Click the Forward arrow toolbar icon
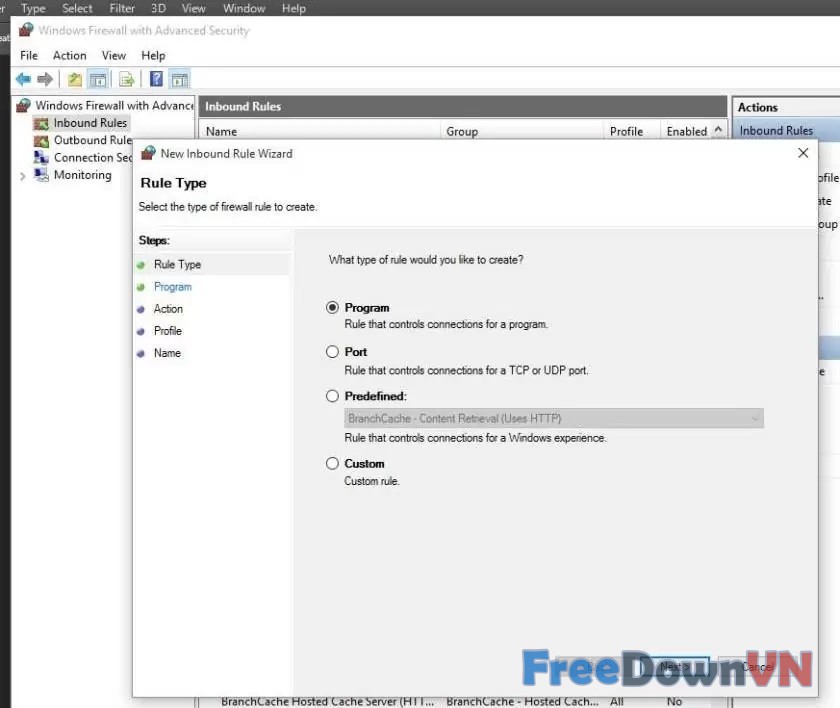The width and height of the screenshot is (840, 708). tap(45, 79)
